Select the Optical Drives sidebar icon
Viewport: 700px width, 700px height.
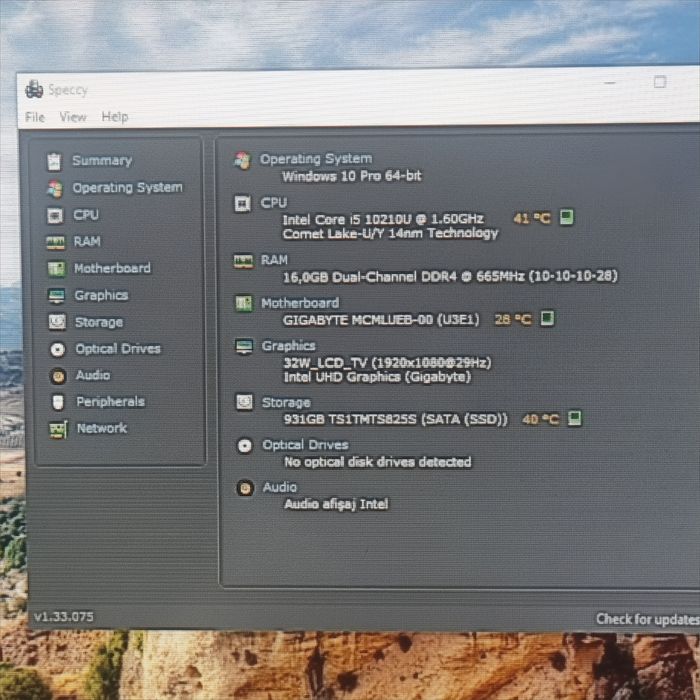pyautogui.click(x=58, y=349)
